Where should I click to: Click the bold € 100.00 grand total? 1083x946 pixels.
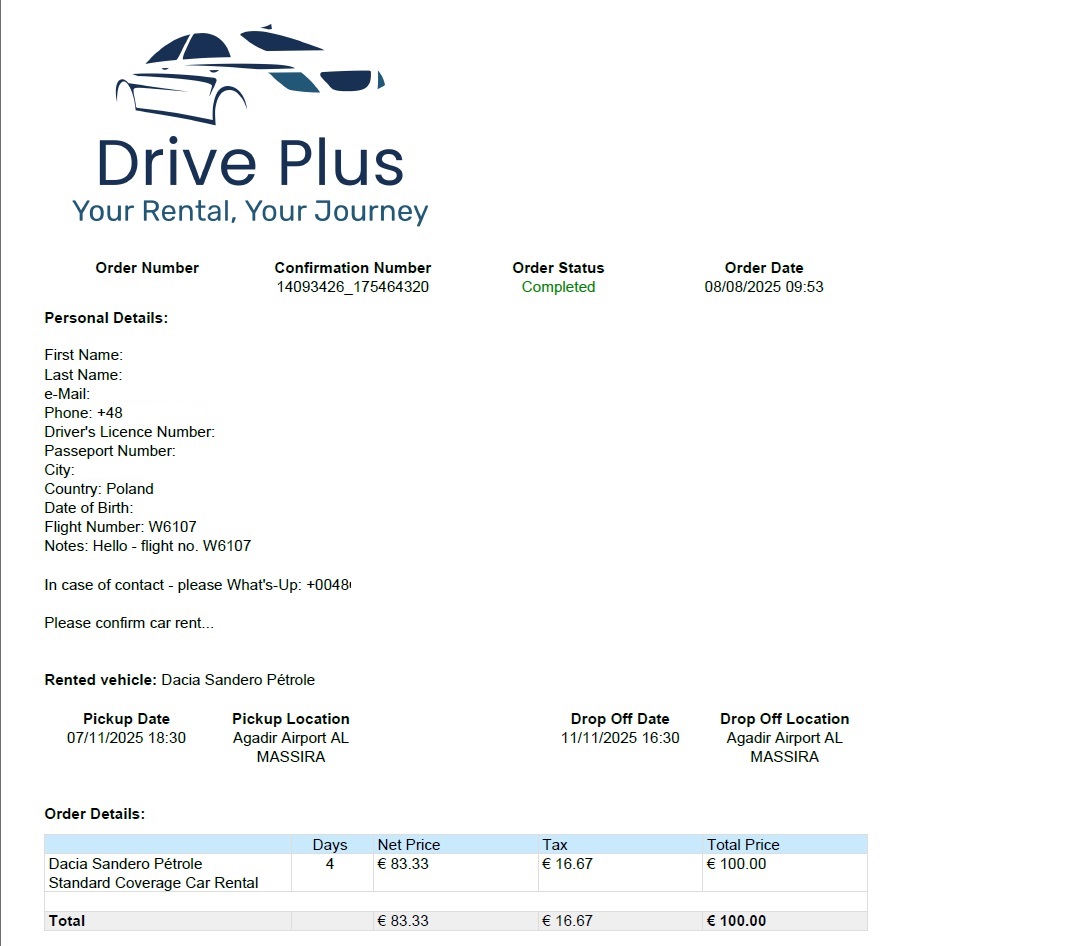[736, 921]
